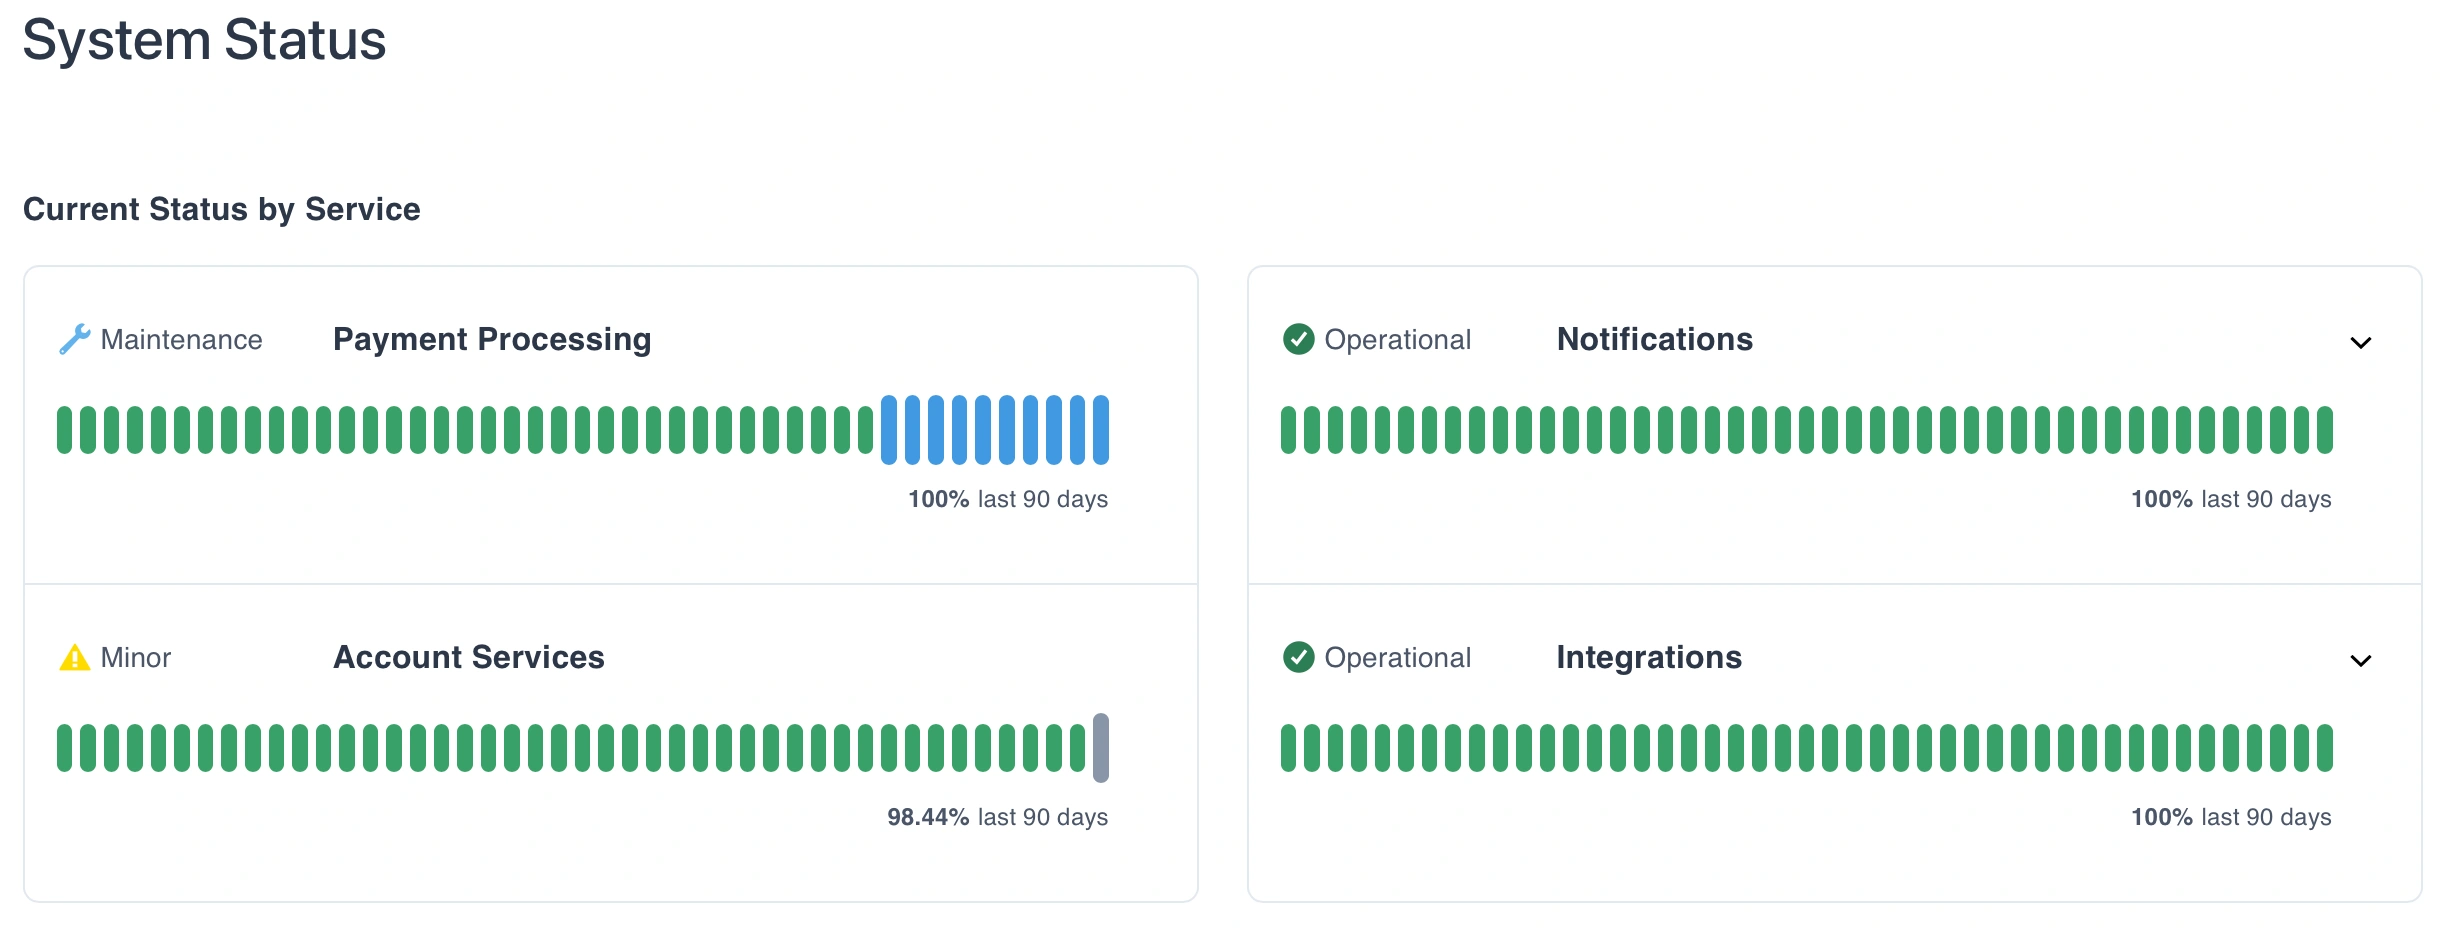
Task: Click the Integrations service title
Action: tap(1649, 658)
